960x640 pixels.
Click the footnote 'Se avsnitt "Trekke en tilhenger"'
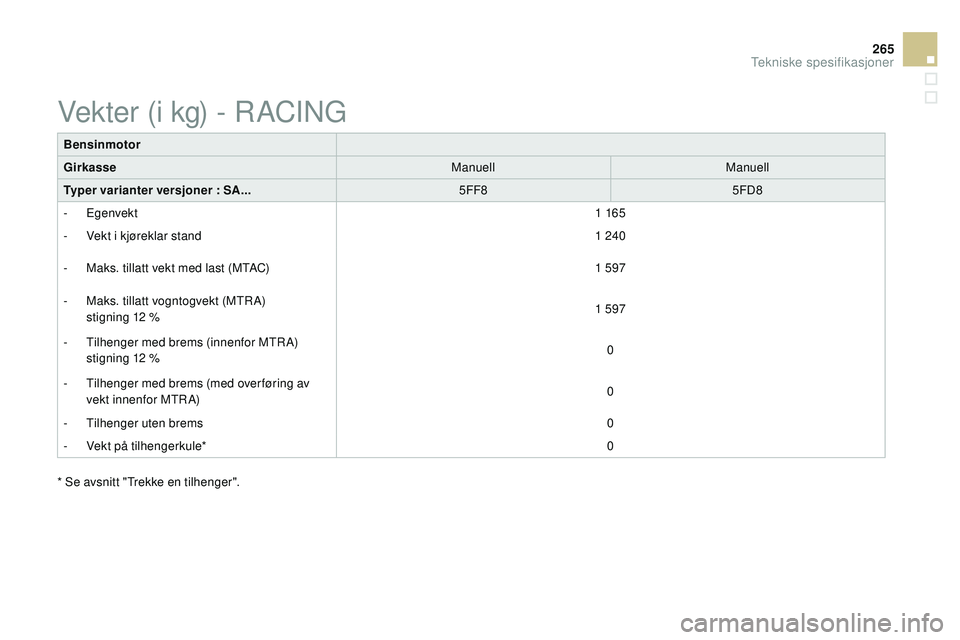tap(151, 482)
